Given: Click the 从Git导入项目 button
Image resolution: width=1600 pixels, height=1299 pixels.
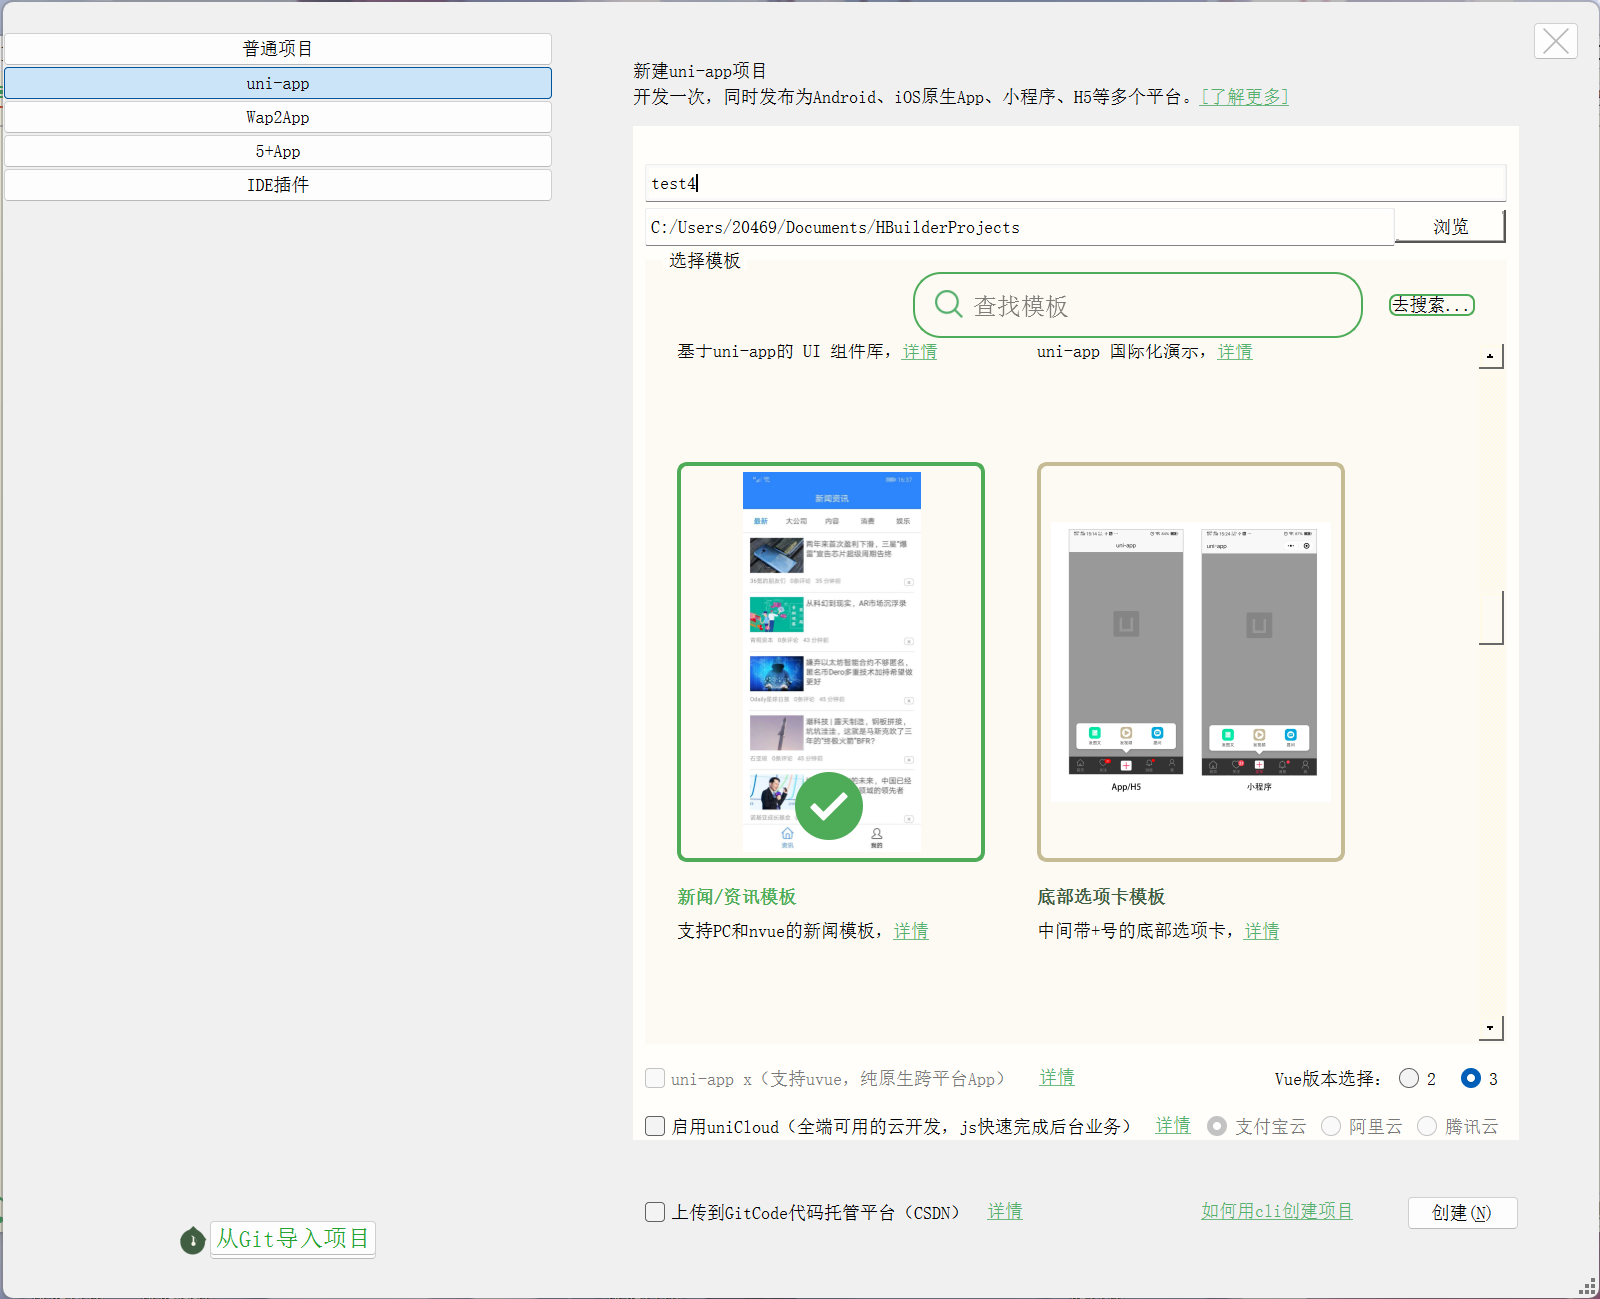Looking at the screenshot, I should pos(293,1239).
